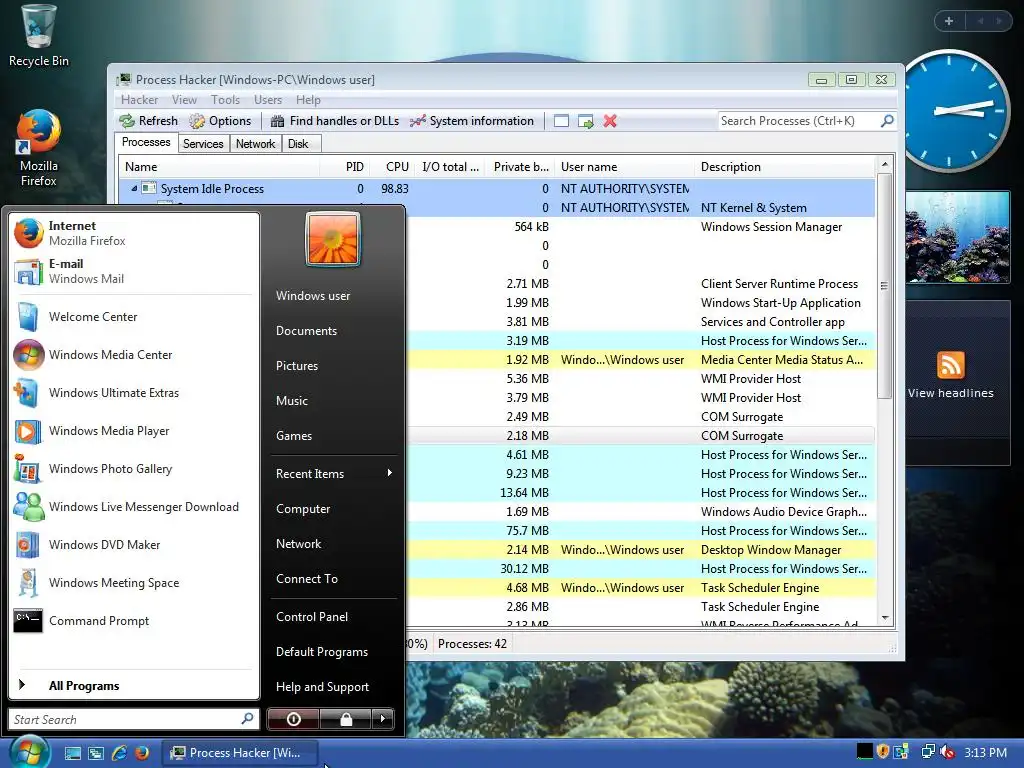Select the Processes tab
This screenshot has width=1024, height=768.
(146, 142)
